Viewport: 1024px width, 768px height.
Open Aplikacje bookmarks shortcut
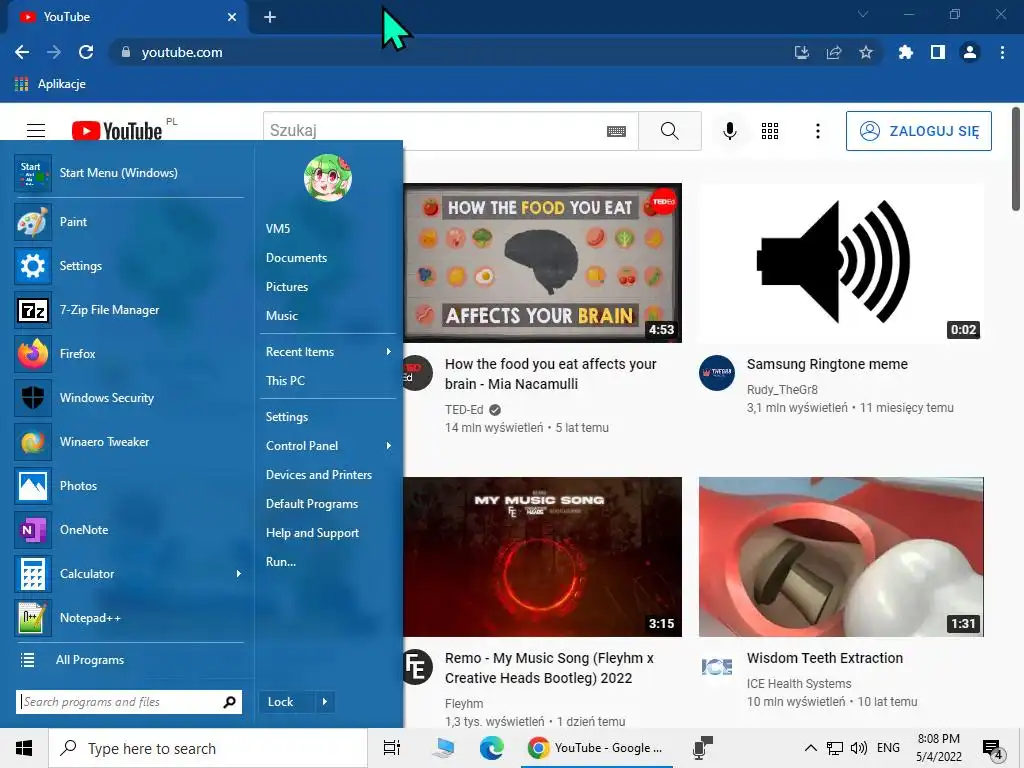click(x=50, y=84)
